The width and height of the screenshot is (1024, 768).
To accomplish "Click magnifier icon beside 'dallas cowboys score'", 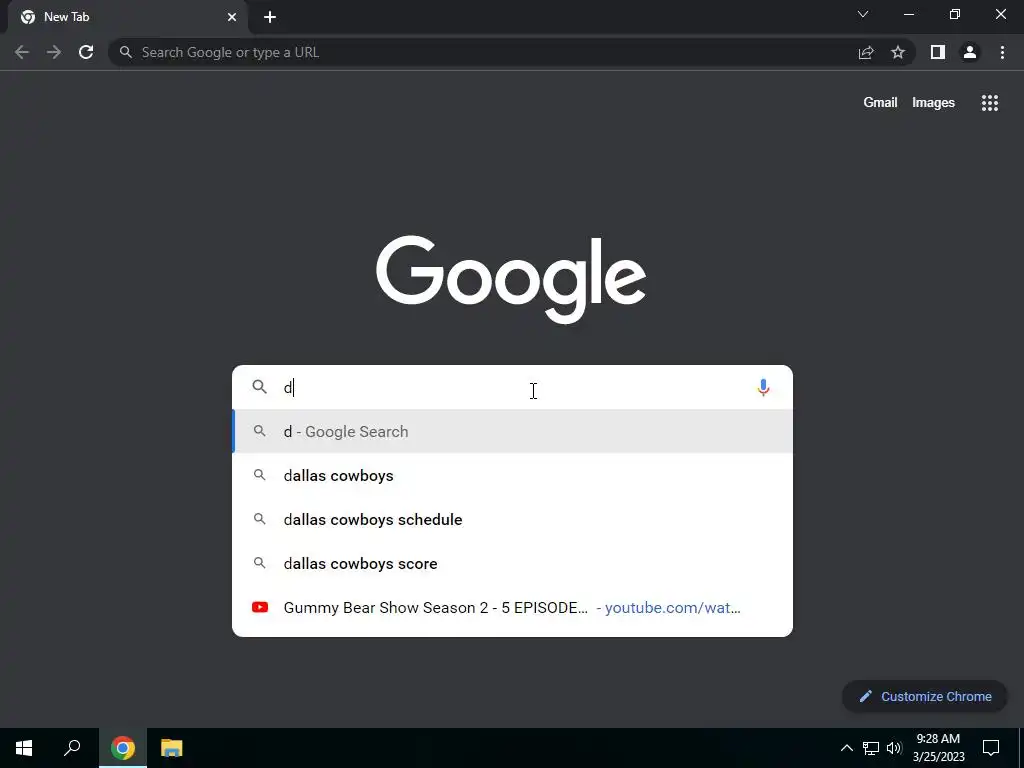I will (x=260, y=563).
